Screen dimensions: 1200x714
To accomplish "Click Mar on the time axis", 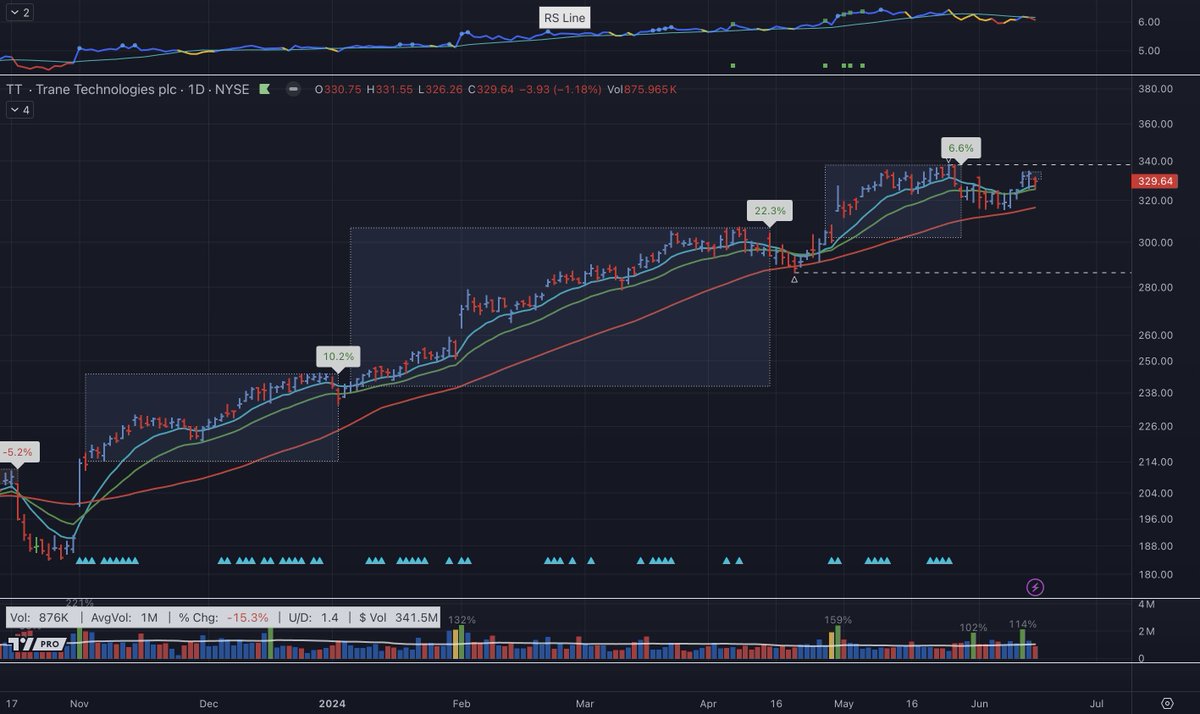I will point(584,703).
